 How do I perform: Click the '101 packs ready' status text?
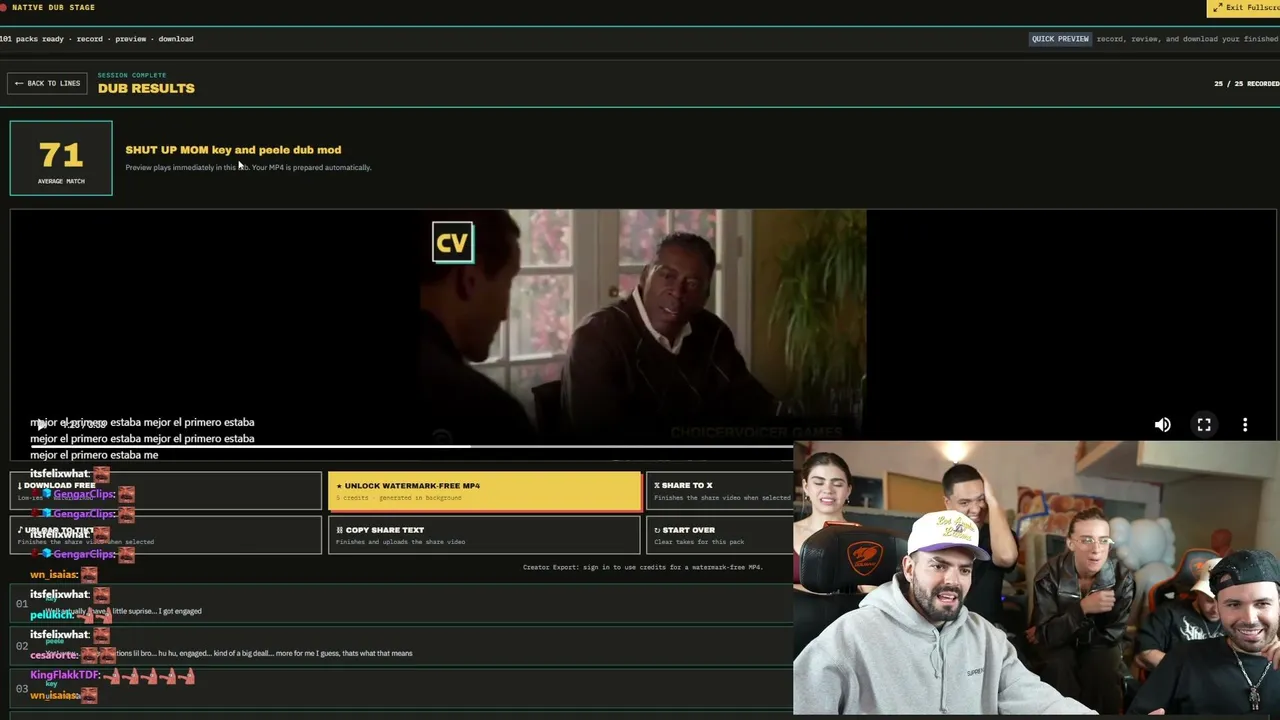(97, 39)
